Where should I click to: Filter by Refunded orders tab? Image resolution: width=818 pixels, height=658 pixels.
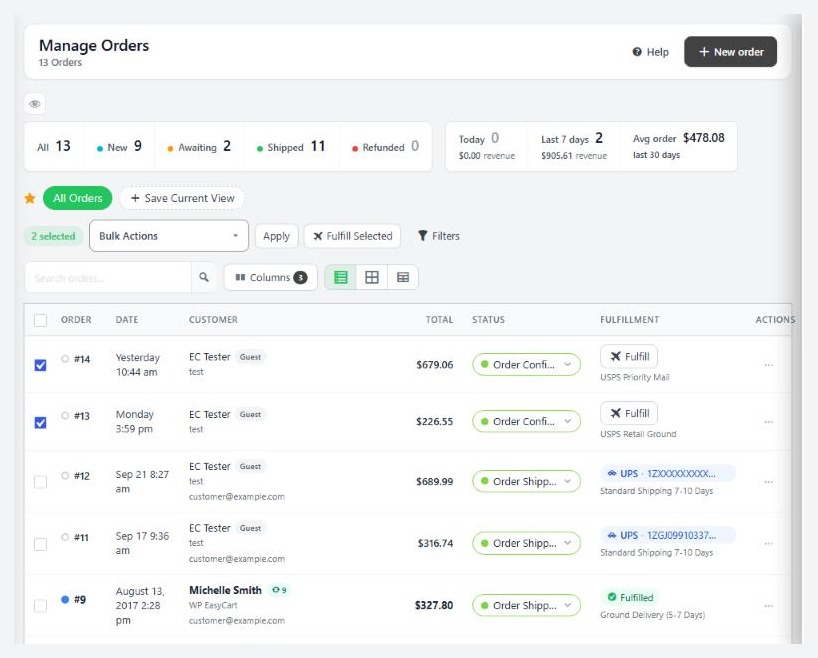tap(386, 146)
